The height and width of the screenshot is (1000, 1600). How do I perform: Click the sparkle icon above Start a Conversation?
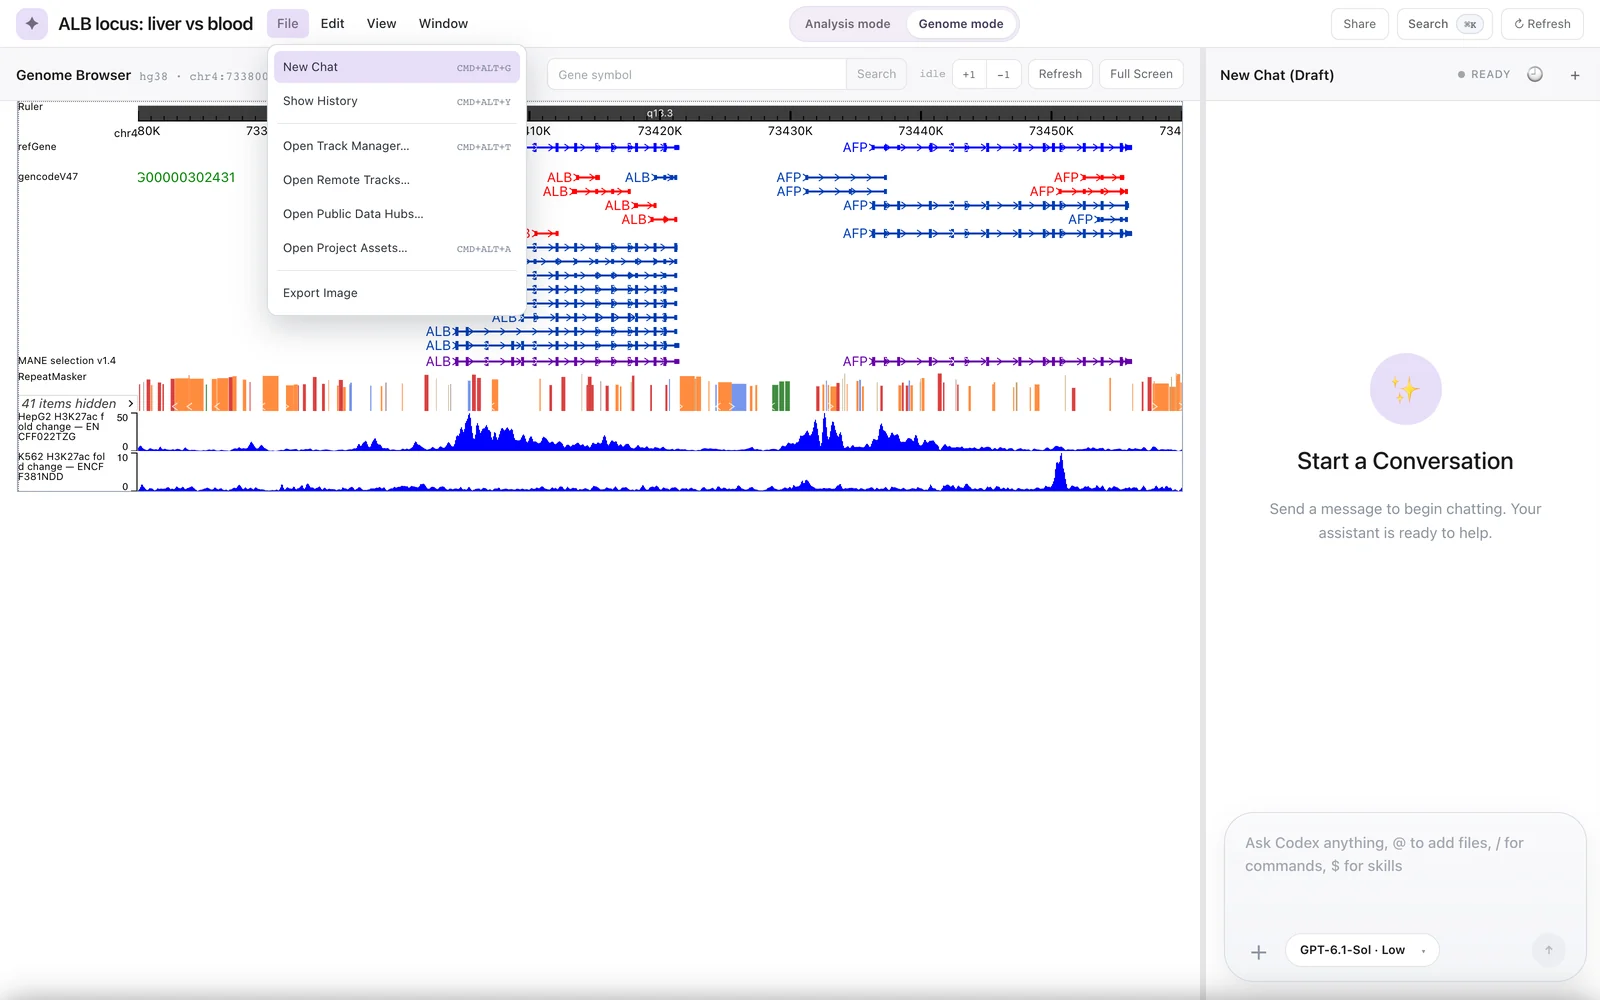coord(1405,389)
